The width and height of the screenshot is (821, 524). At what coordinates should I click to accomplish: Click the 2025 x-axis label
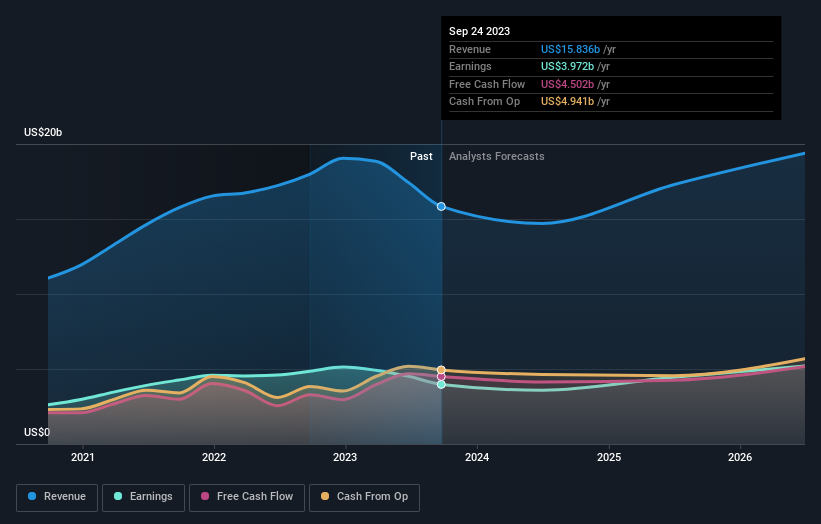pos(609,458)
